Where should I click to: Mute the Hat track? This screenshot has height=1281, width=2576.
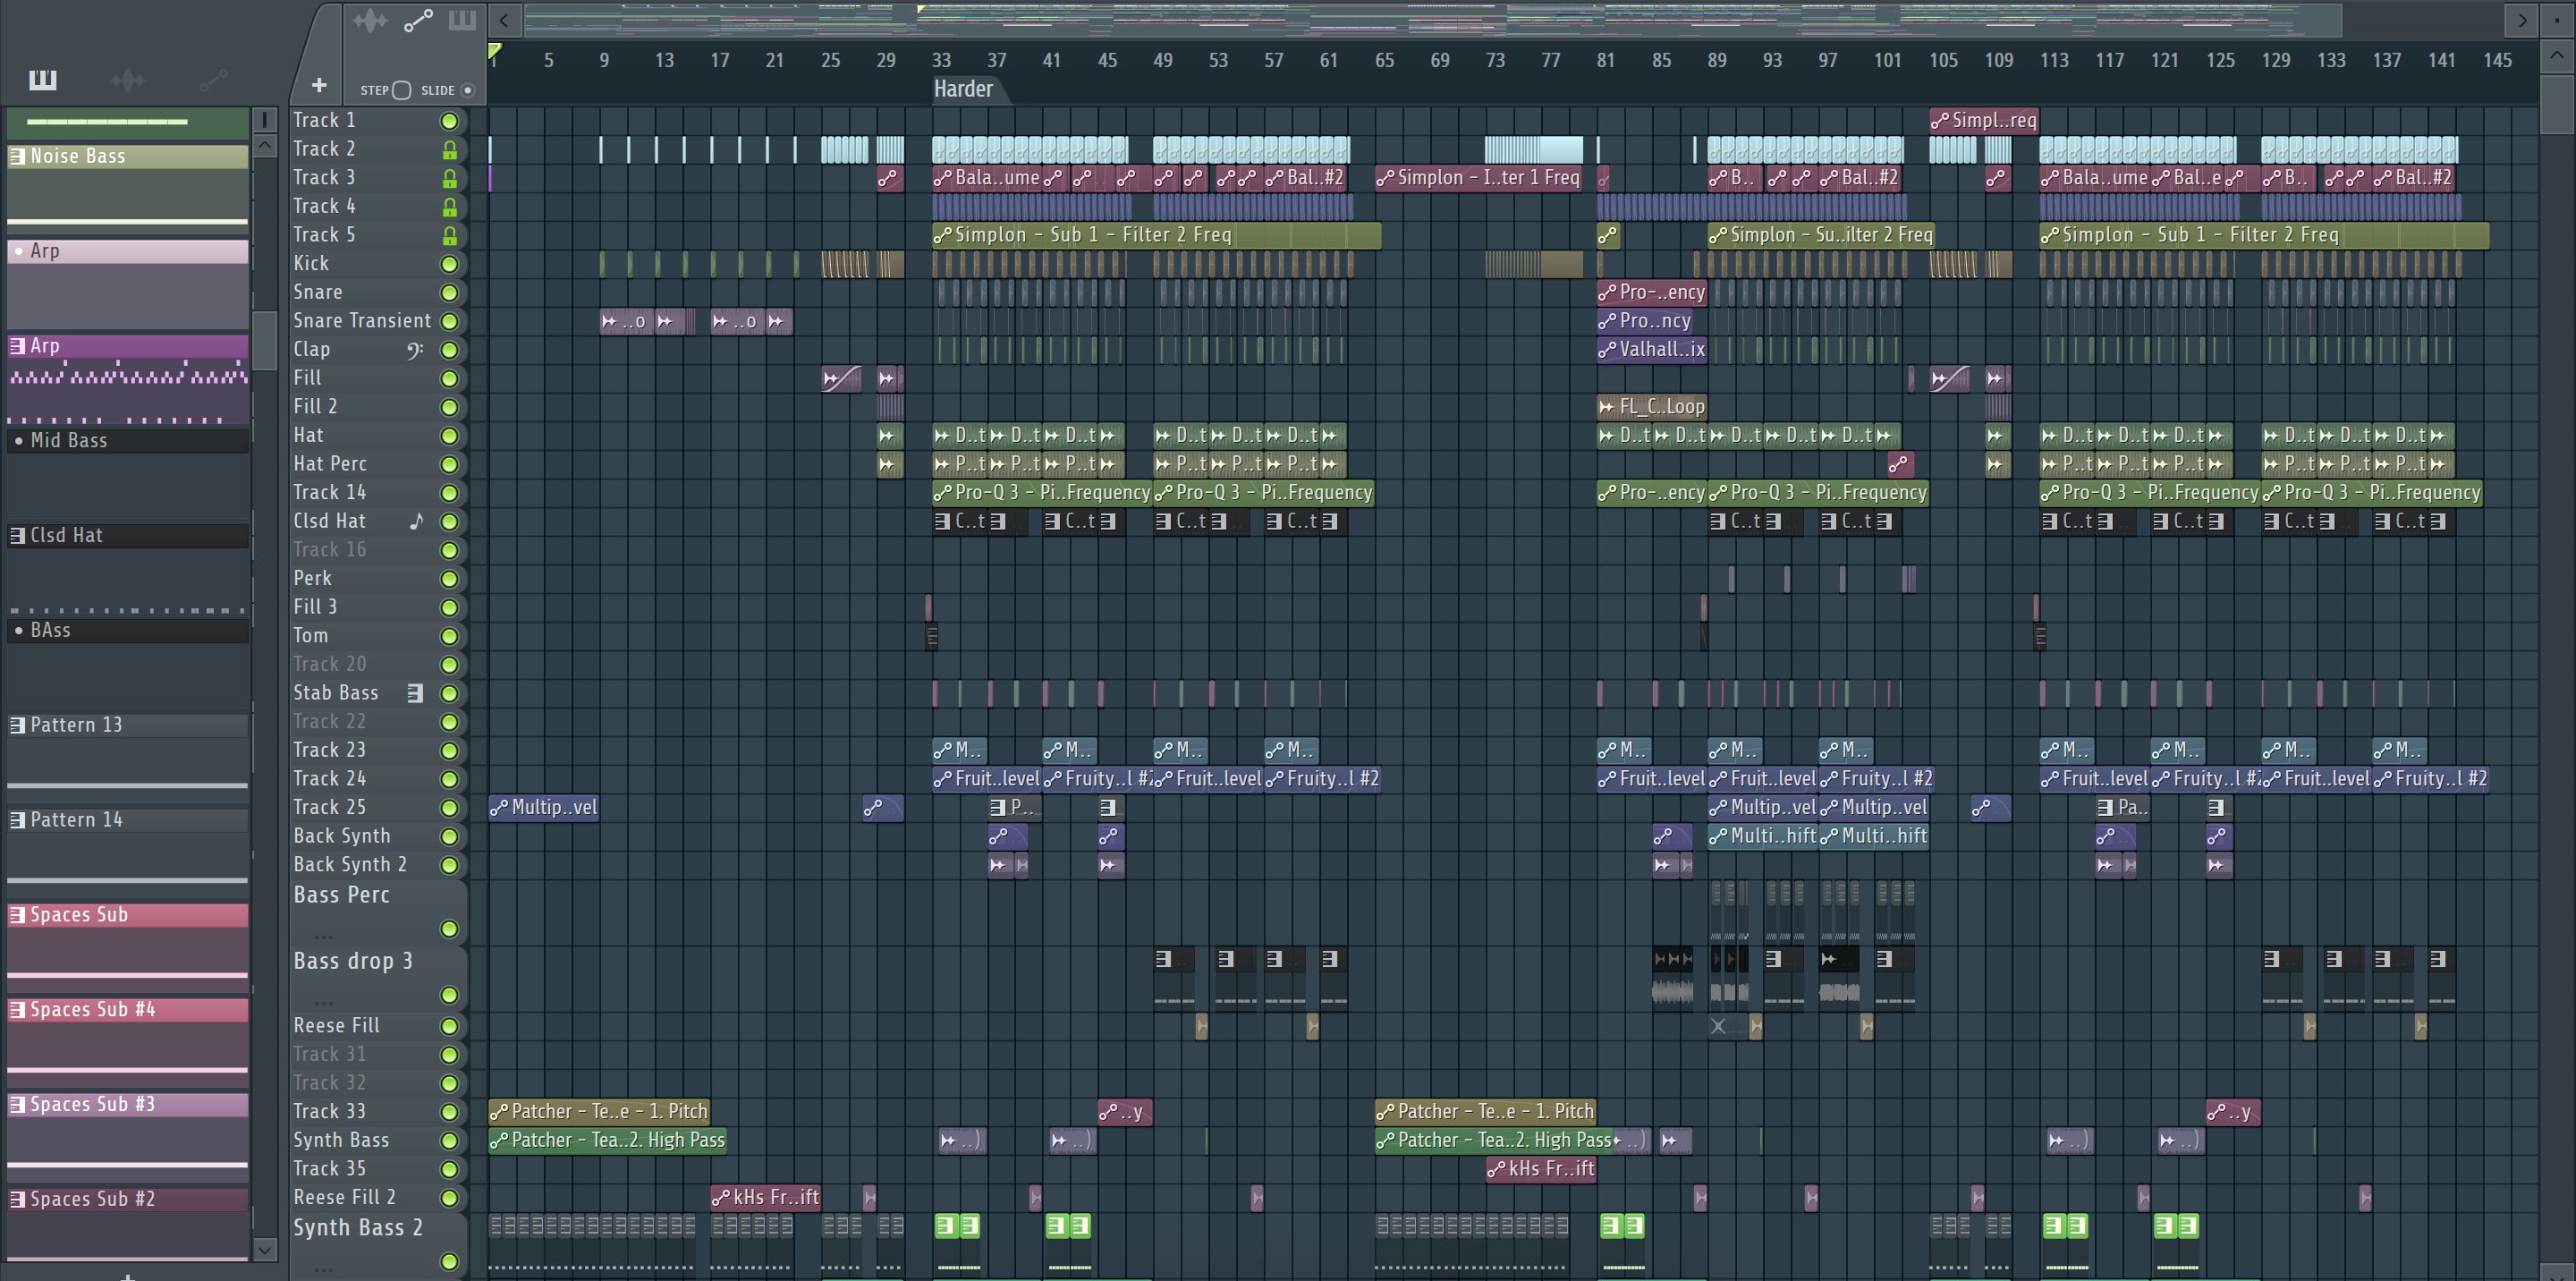click(x=449, y=436)
